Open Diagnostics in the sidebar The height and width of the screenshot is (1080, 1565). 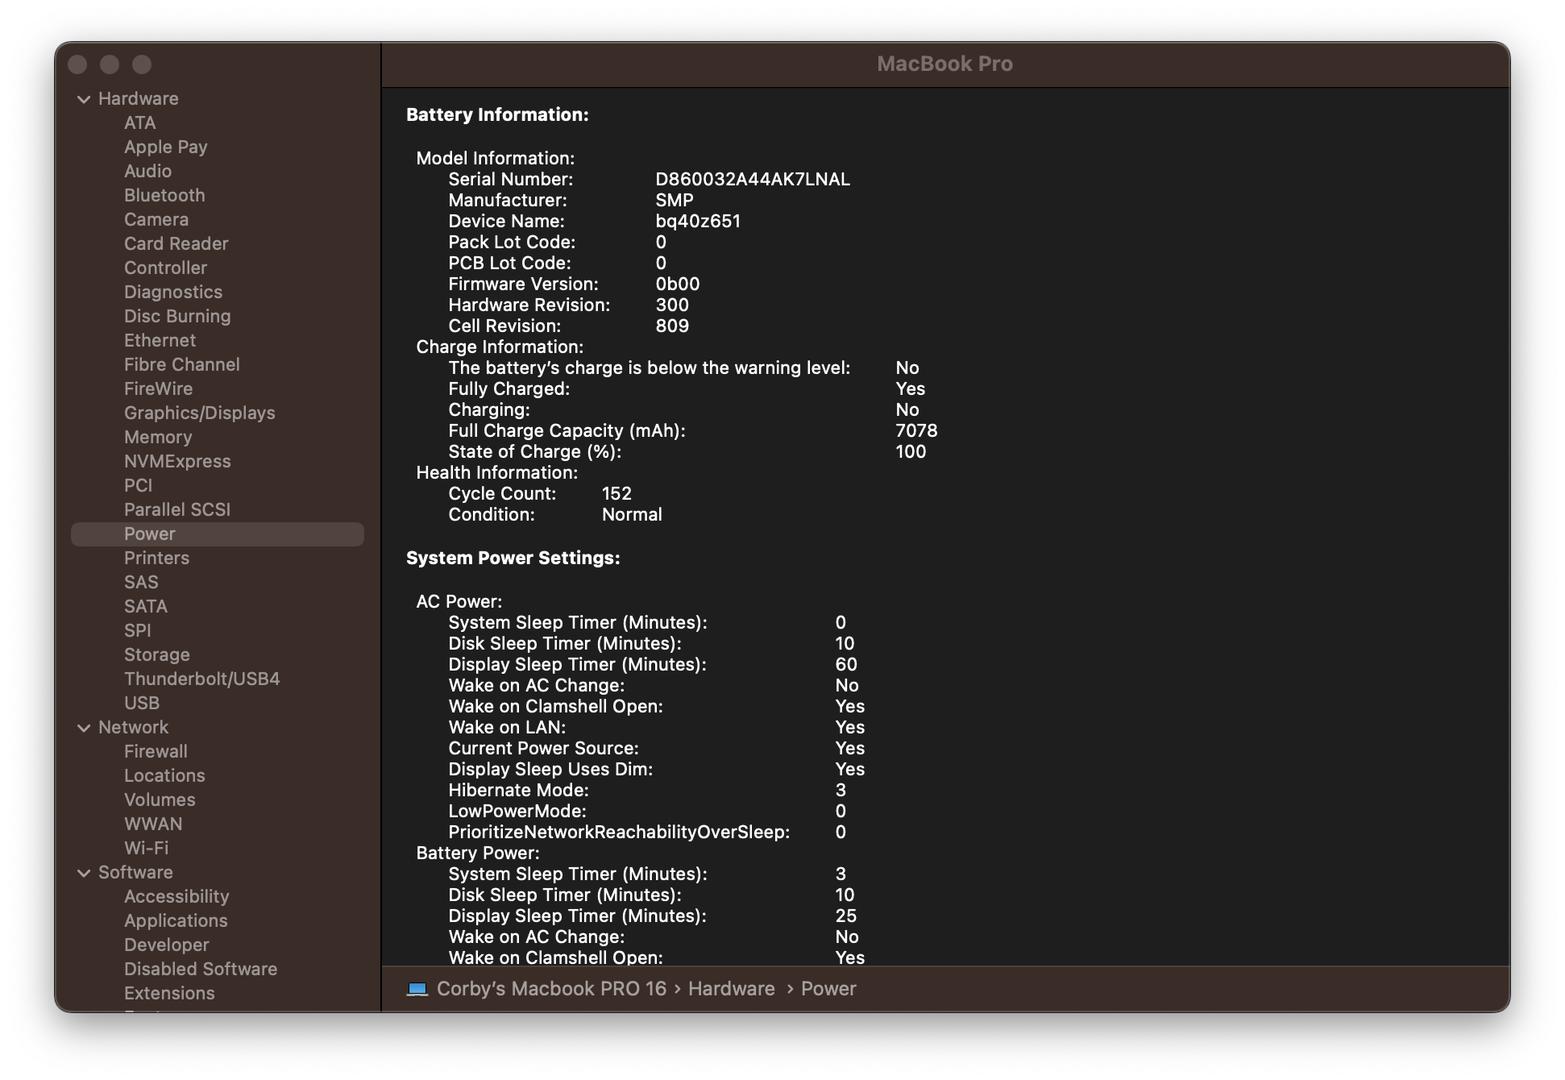(x=173, y=292)
